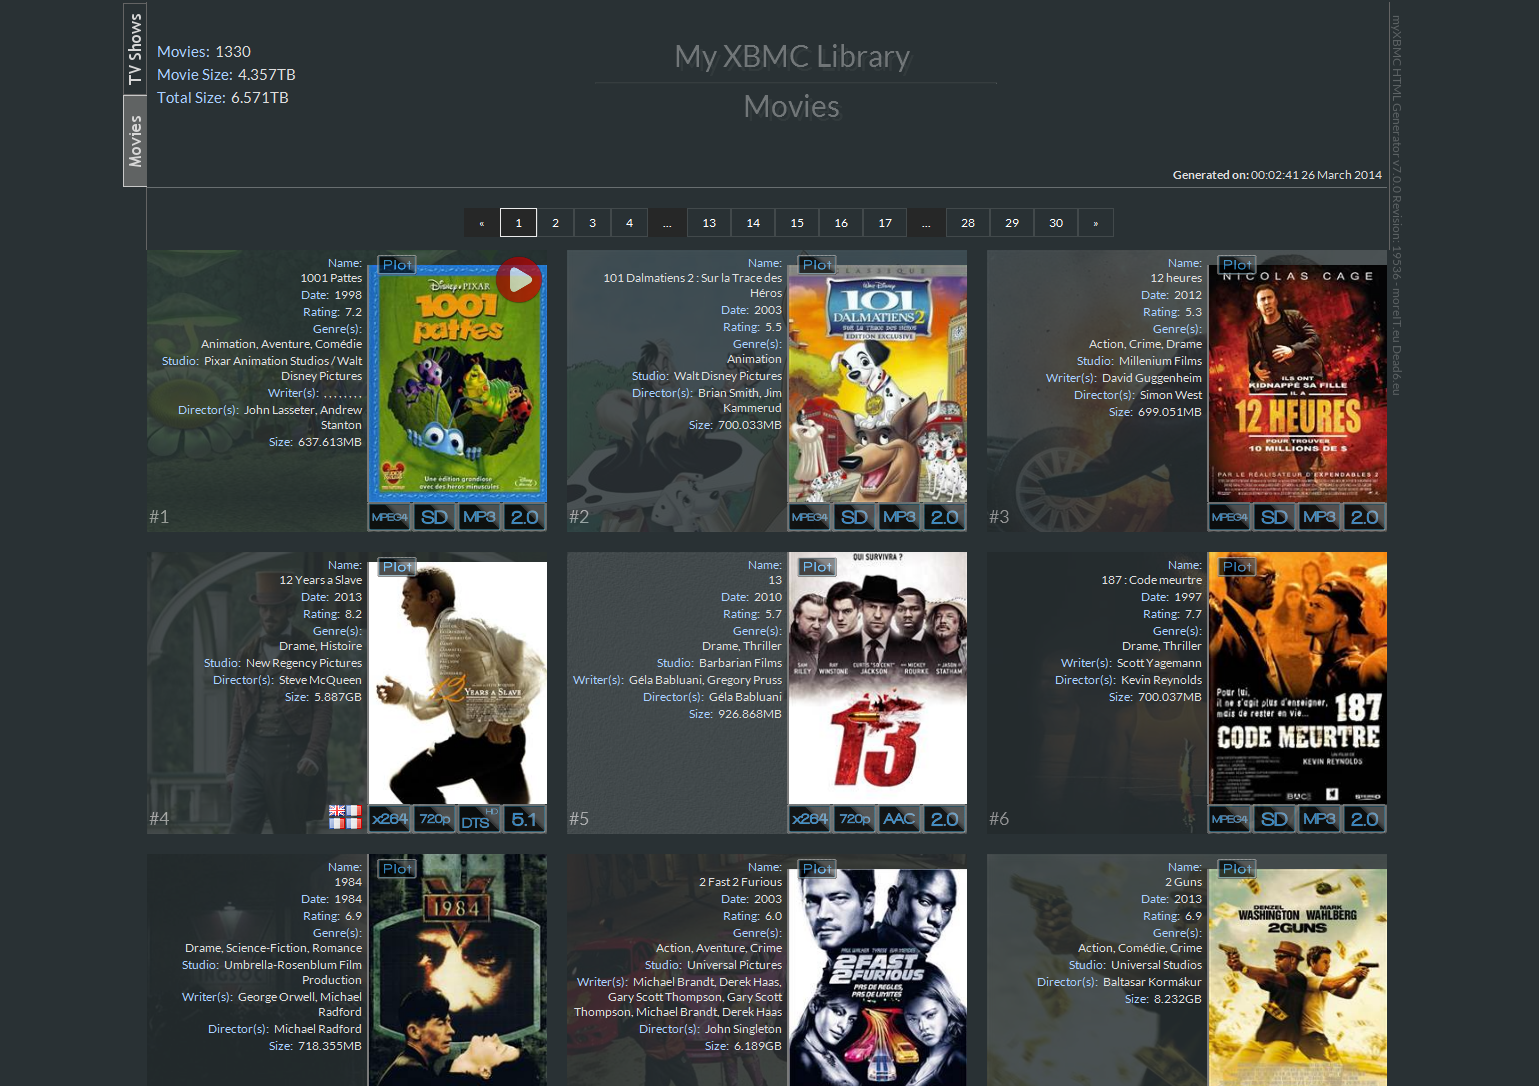Open the 12 heures movie poster

click(x=1298, y=383)
